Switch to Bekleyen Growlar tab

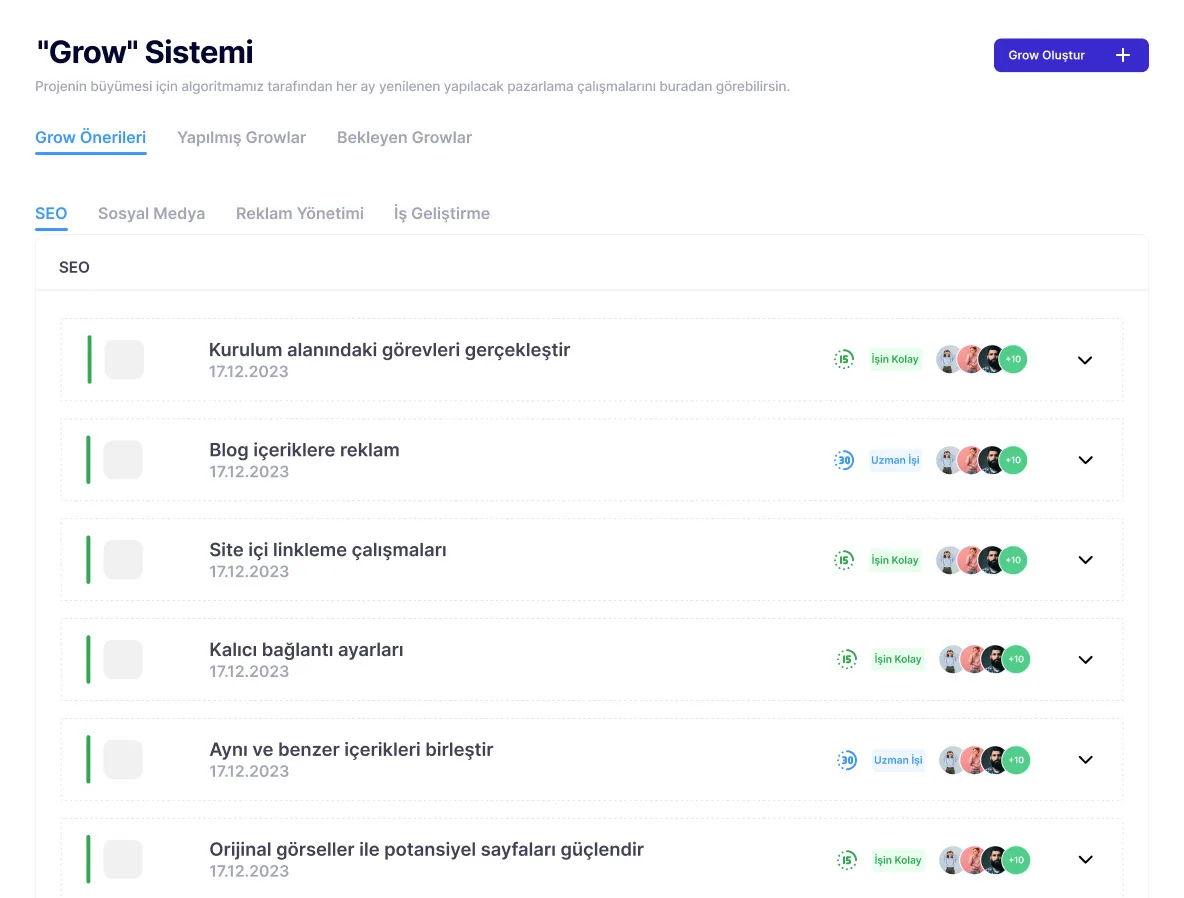pos(404,137)
